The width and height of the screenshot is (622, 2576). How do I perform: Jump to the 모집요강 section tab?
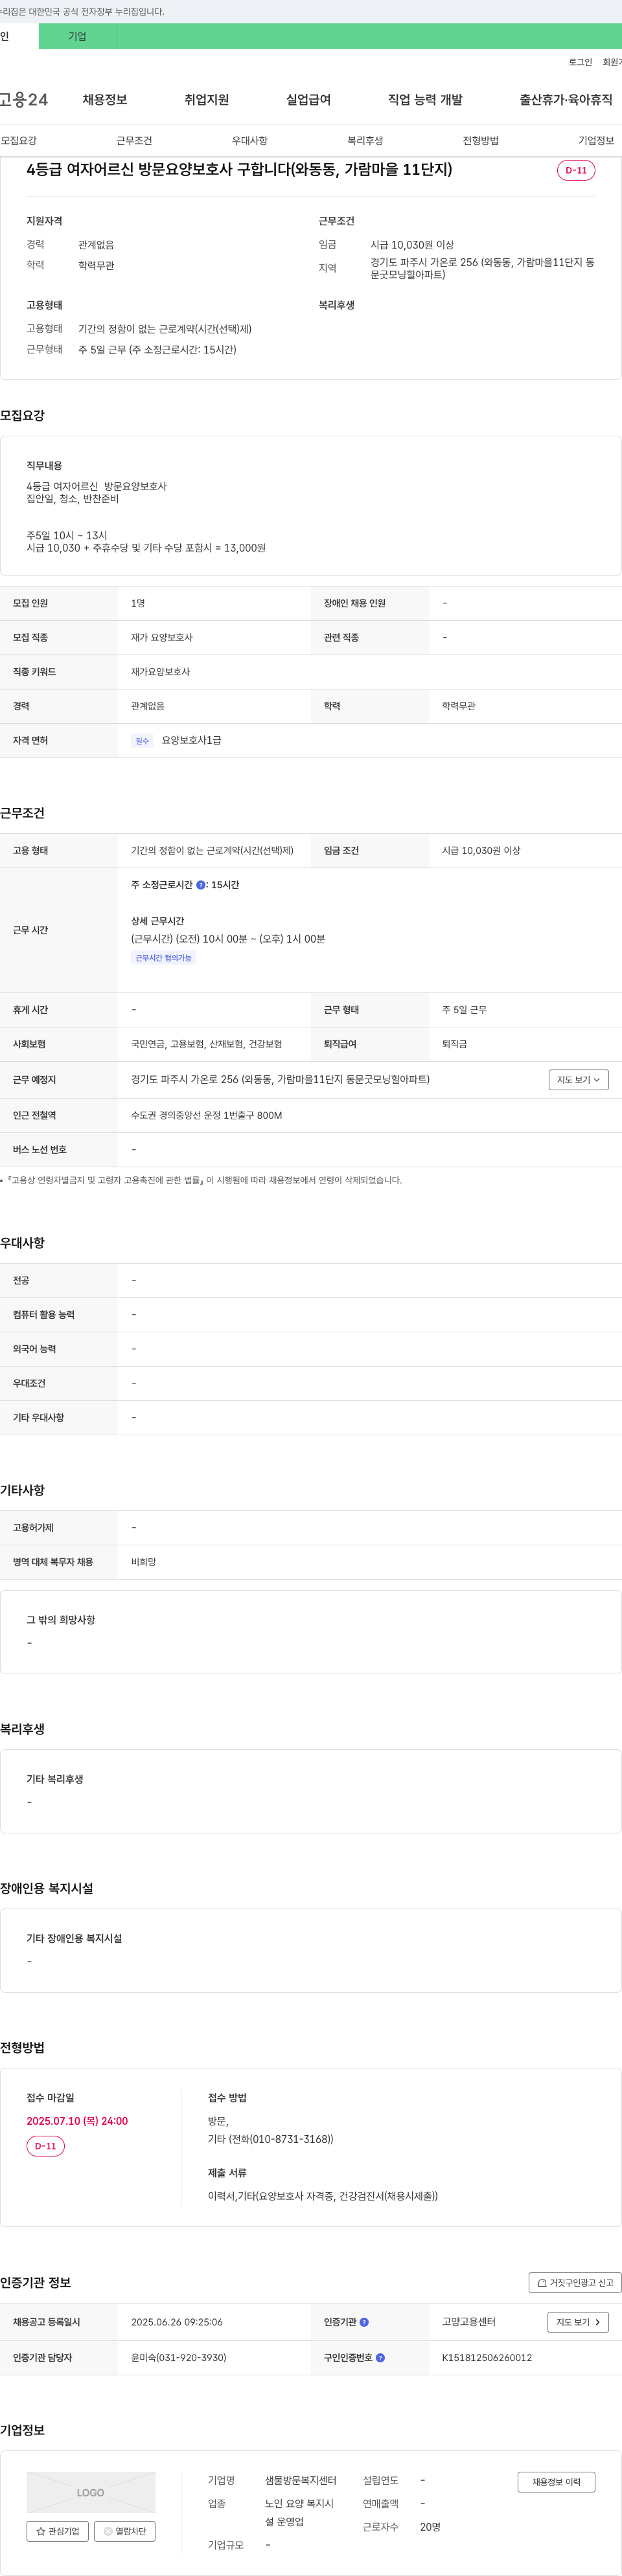click(19, 141)
